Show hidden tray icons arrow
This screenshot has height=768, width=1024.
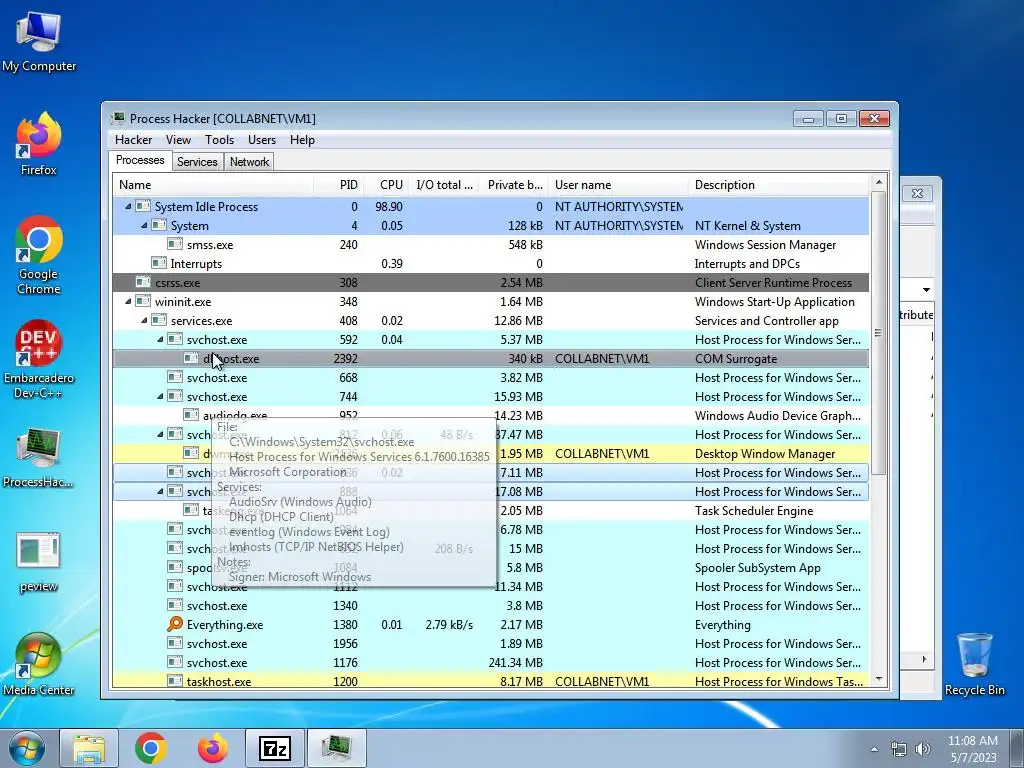coord(874,749)
